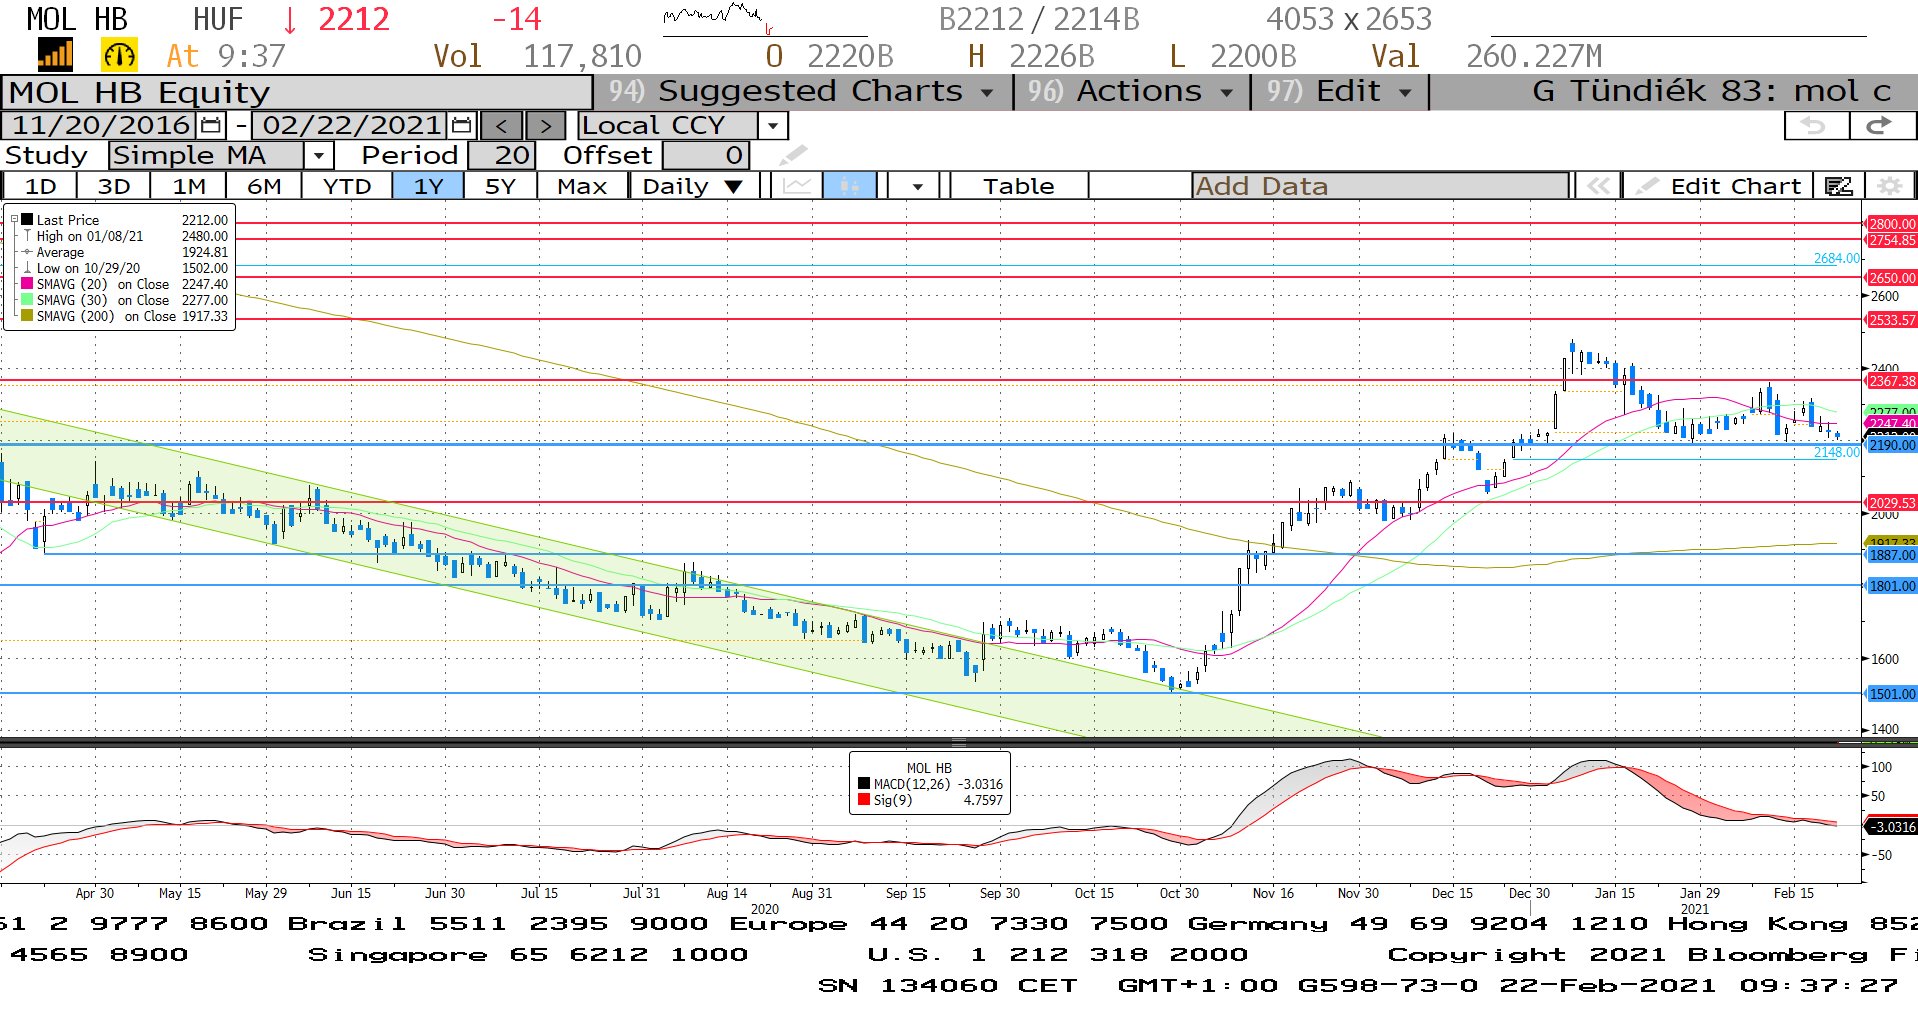Select the 1Y range tab

pos(428,186)
